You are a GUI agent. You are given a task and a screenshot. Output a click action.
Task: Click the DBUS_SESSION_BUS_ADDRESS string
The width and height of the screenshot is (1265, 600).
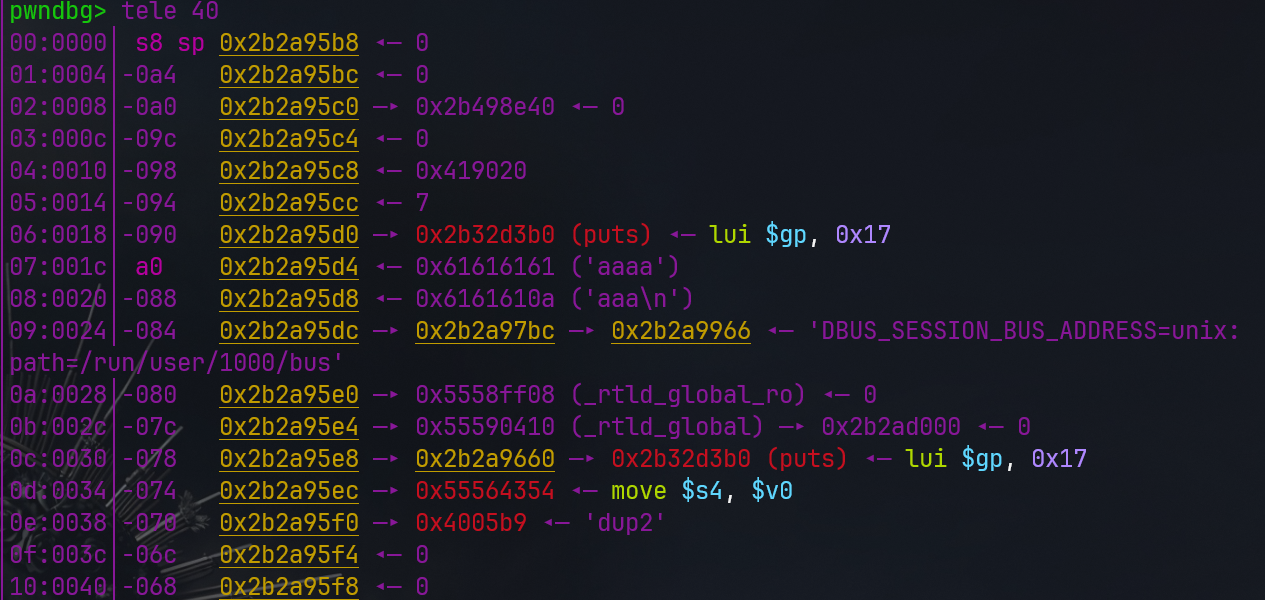pos(1030,331)
